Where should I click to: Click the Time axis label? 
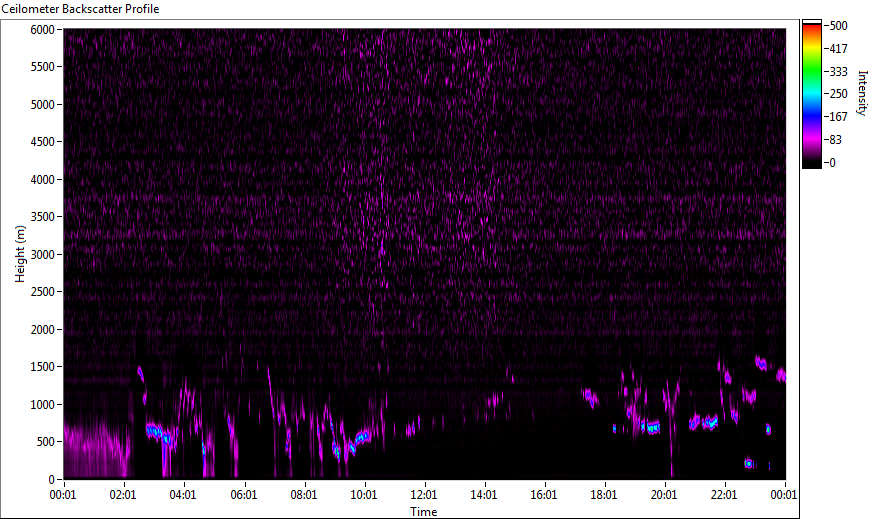[424, 512]
